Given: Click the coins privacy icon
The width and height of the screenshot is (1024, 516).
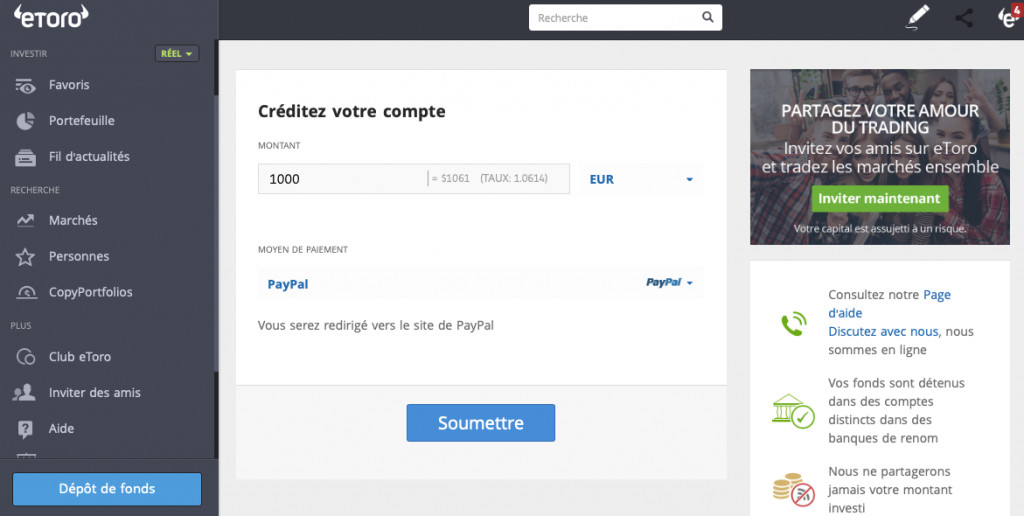Looking at the screenshot, I should 793,490.
